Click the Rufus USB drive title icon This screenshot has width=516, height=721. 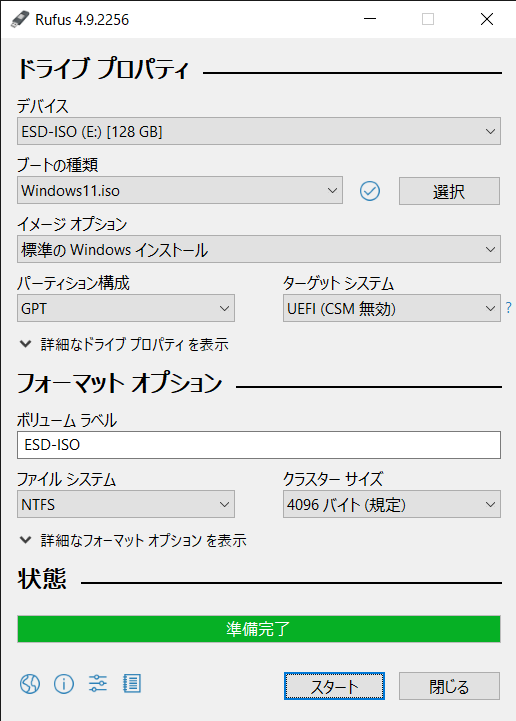pyautogui.click(x=20, y=19)
